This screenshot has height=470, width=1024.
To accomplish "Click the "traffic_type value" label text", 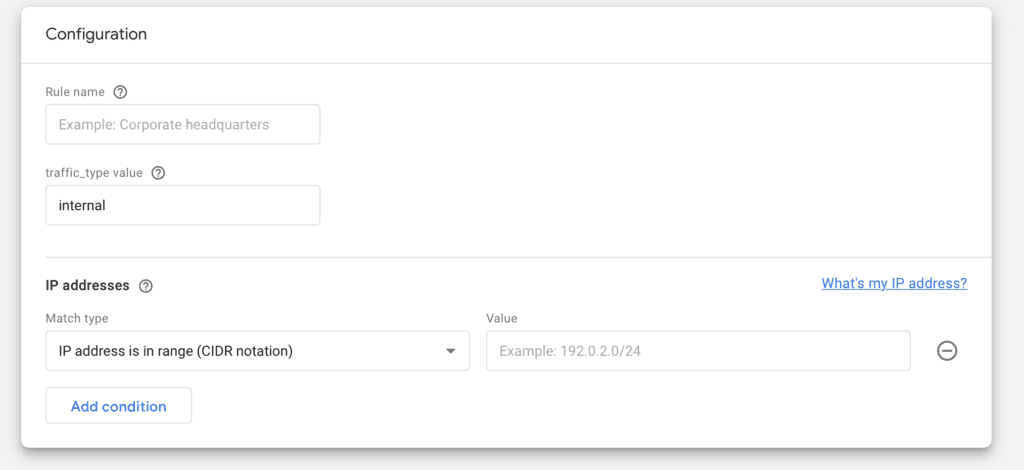I will 94,172.
